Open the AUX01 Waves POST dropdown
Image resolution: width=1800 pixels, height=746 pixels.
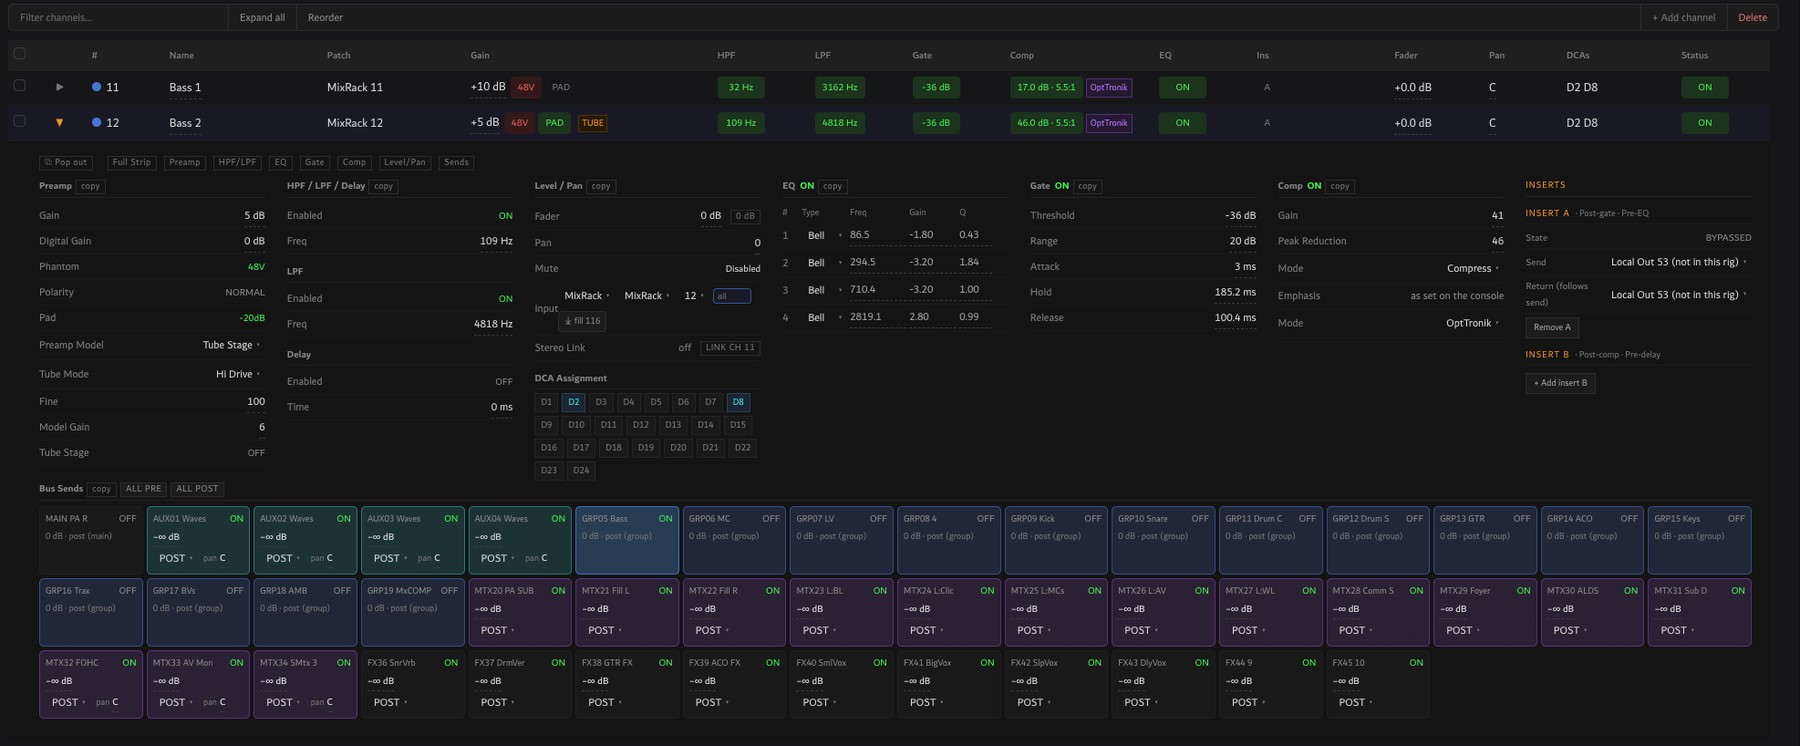[x=177, y=558]
